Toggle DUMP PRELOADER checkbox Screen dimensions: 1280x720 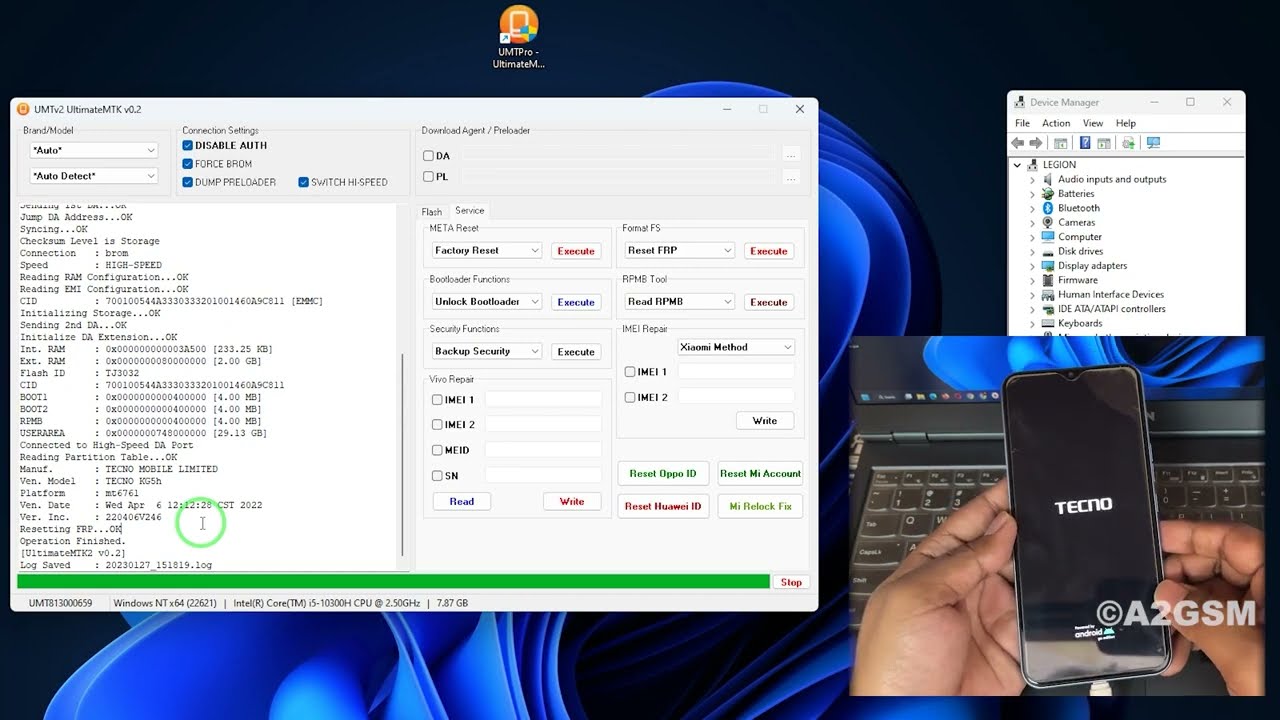(x=187, y=182)
